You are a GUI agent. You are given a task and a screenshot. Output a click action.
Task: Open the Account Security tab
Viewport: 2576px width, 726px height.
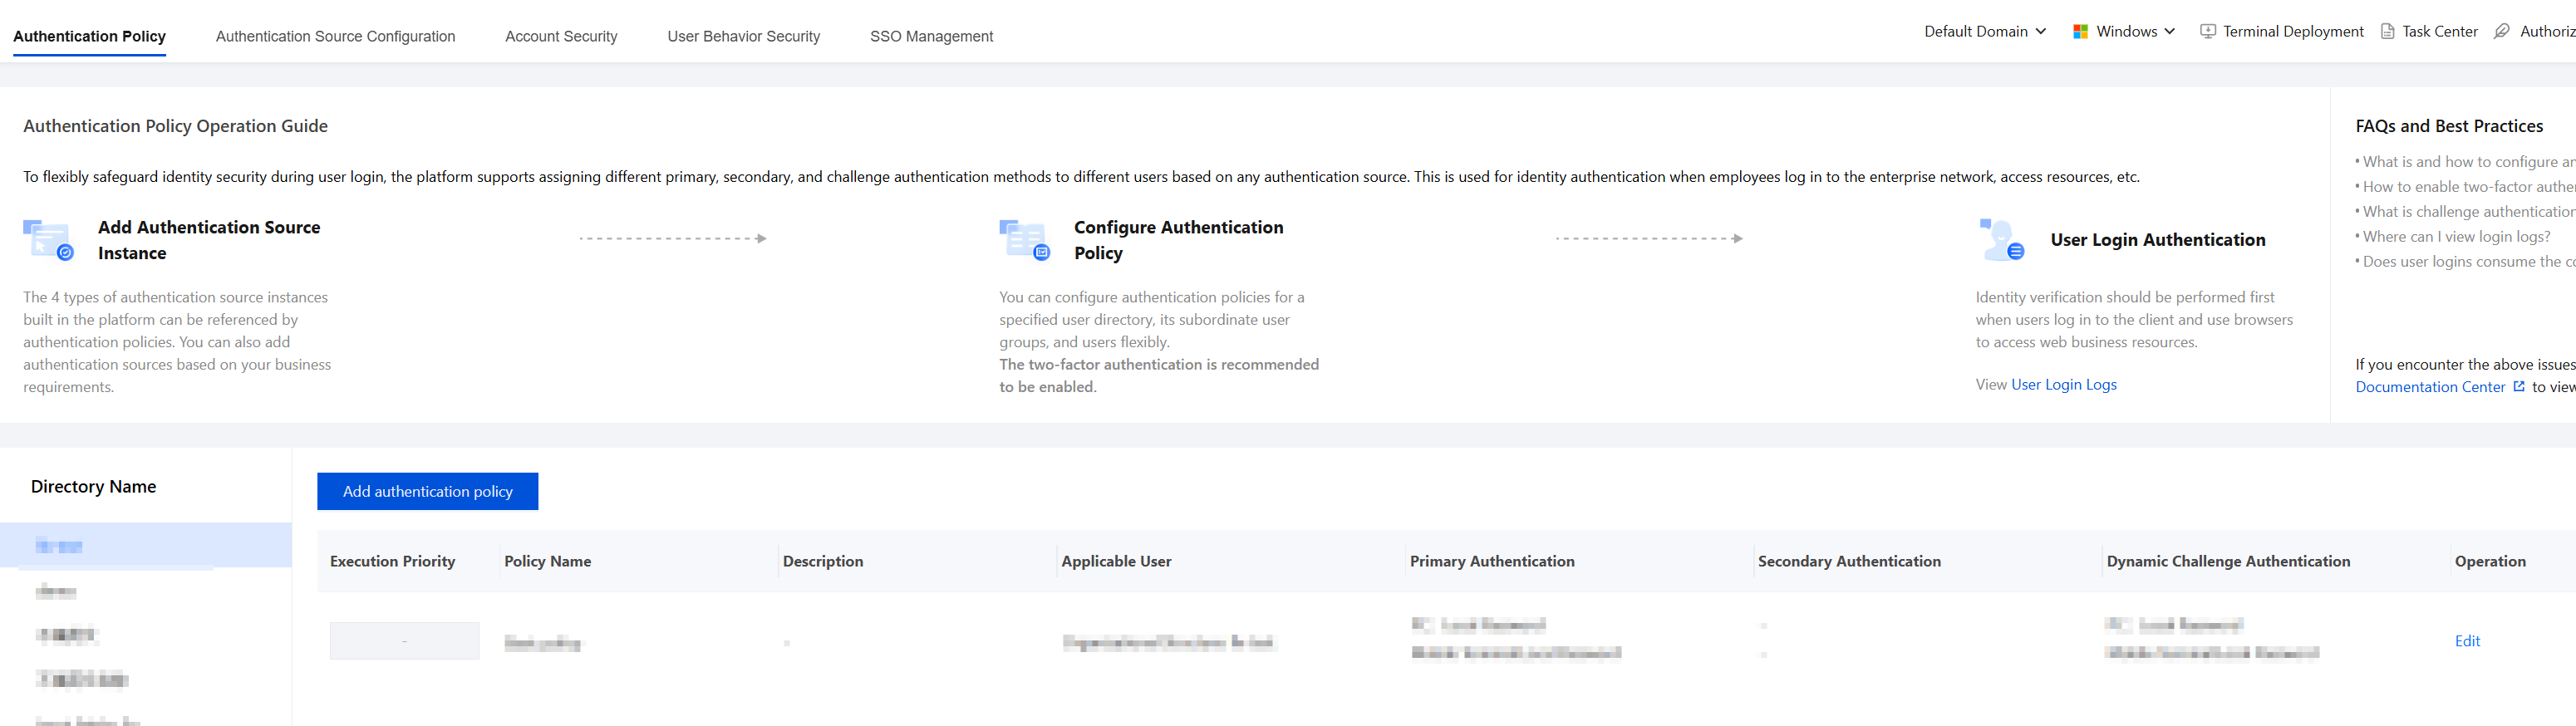click(561, 36)
